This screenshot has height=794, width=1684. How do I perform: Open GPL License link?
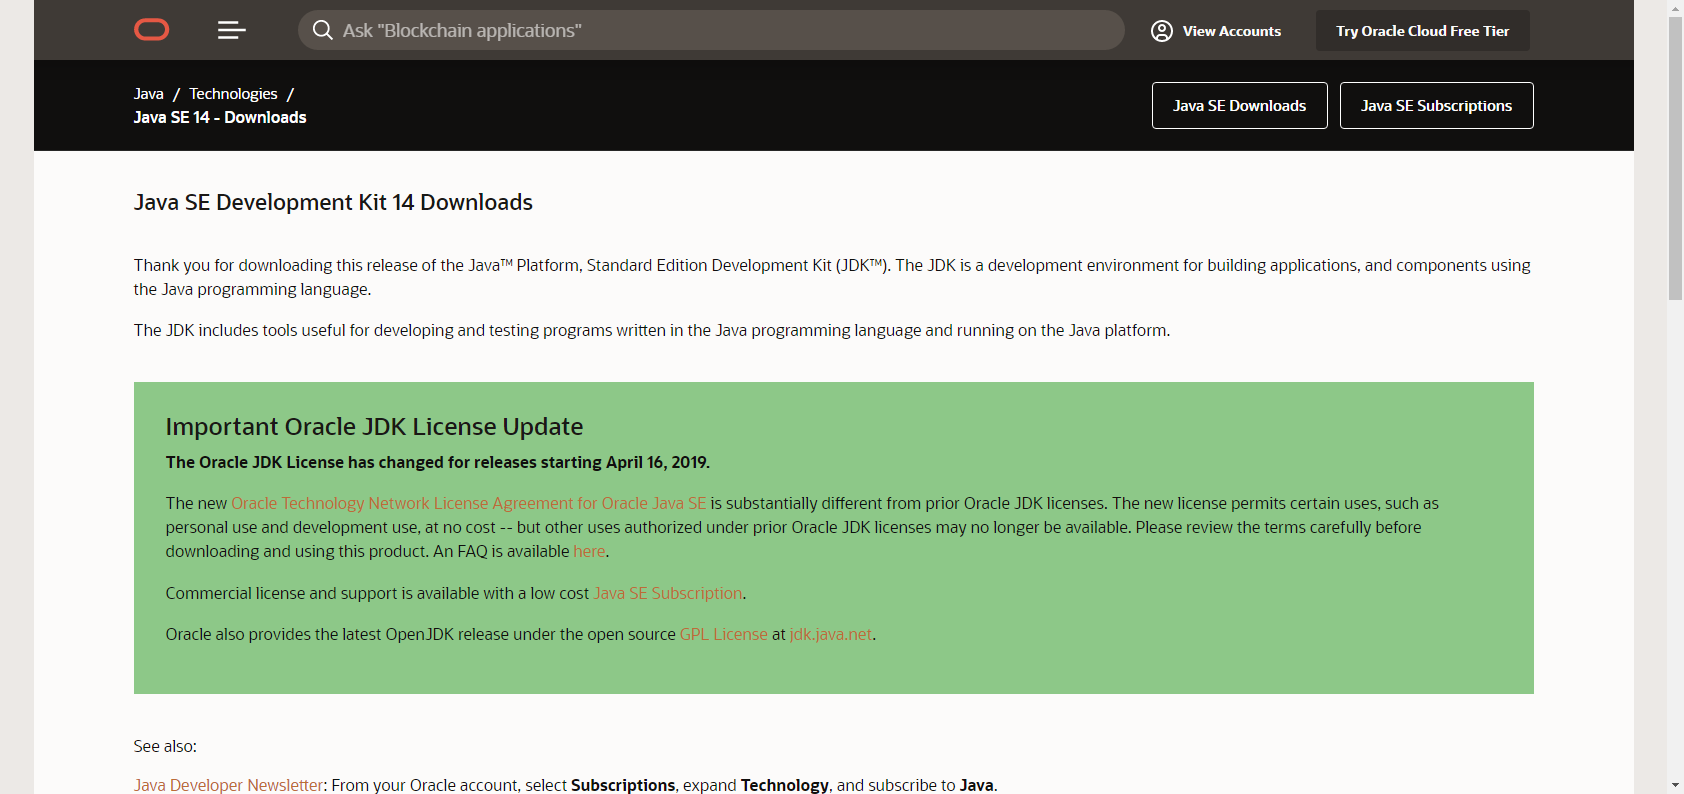(724, 635)
